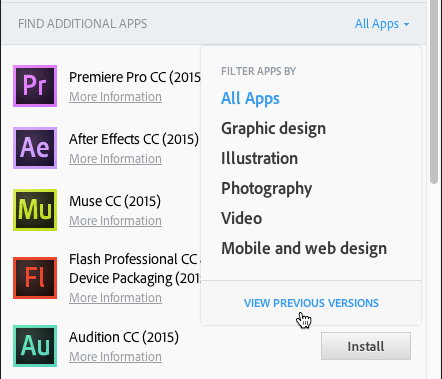Screen dimensions: 442x379
Task: Select All Apps in filter menu
Action: click(x=250, y=99)
